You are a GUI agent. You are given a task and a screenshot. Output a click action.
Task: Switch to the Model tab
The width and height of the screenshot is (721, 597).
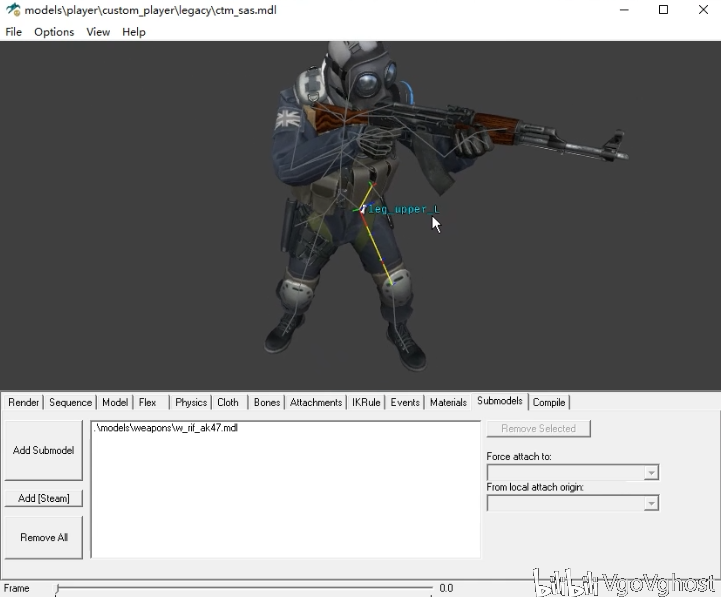pyautogui.click(x=115, y=402)
